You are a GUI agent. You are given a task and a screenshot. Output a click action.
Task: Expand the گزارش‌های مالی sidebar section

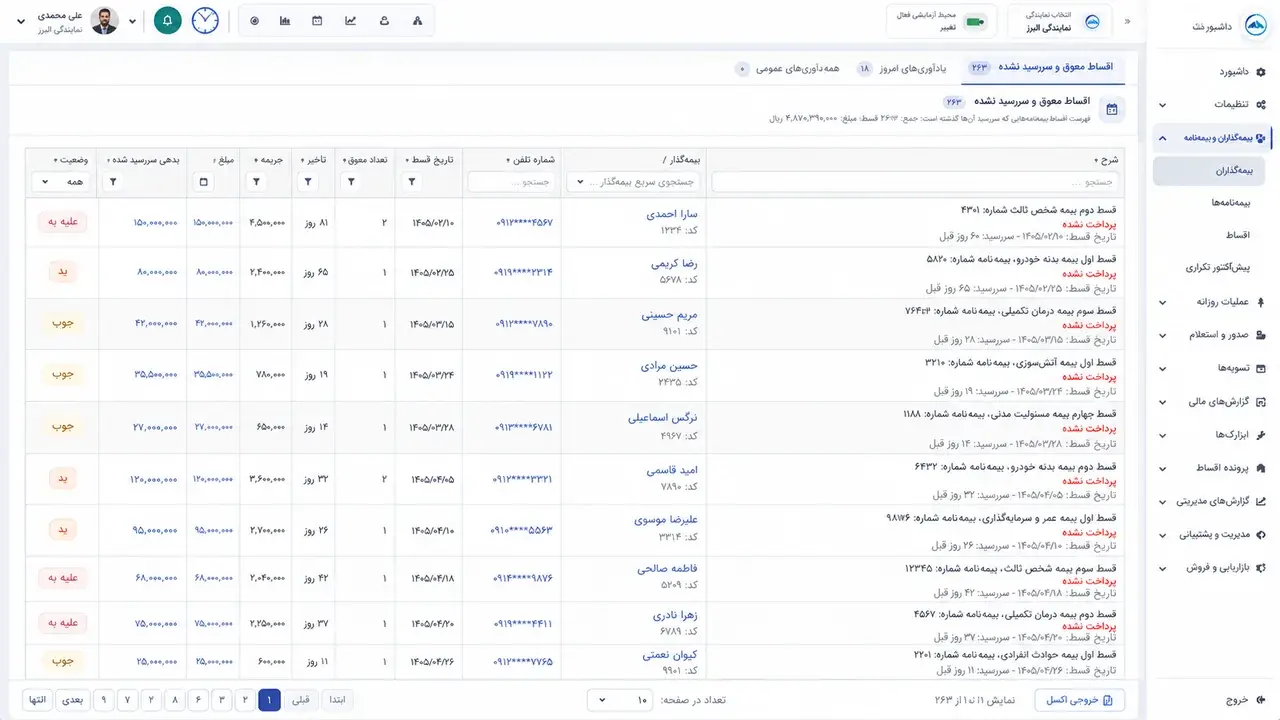click(1212, 401)
